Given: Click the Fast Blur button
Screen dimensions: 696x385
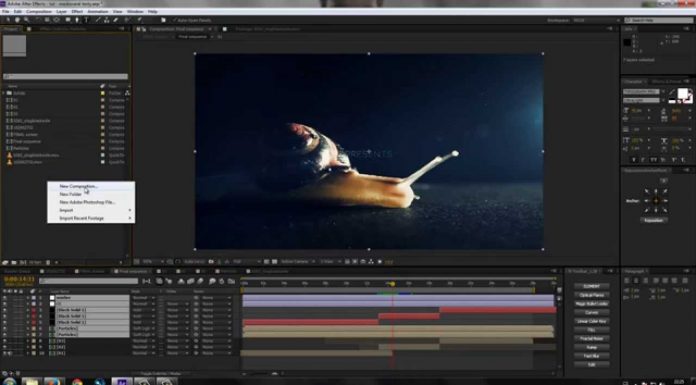Looking at the screenshot, I should click(x=591, y=356).
